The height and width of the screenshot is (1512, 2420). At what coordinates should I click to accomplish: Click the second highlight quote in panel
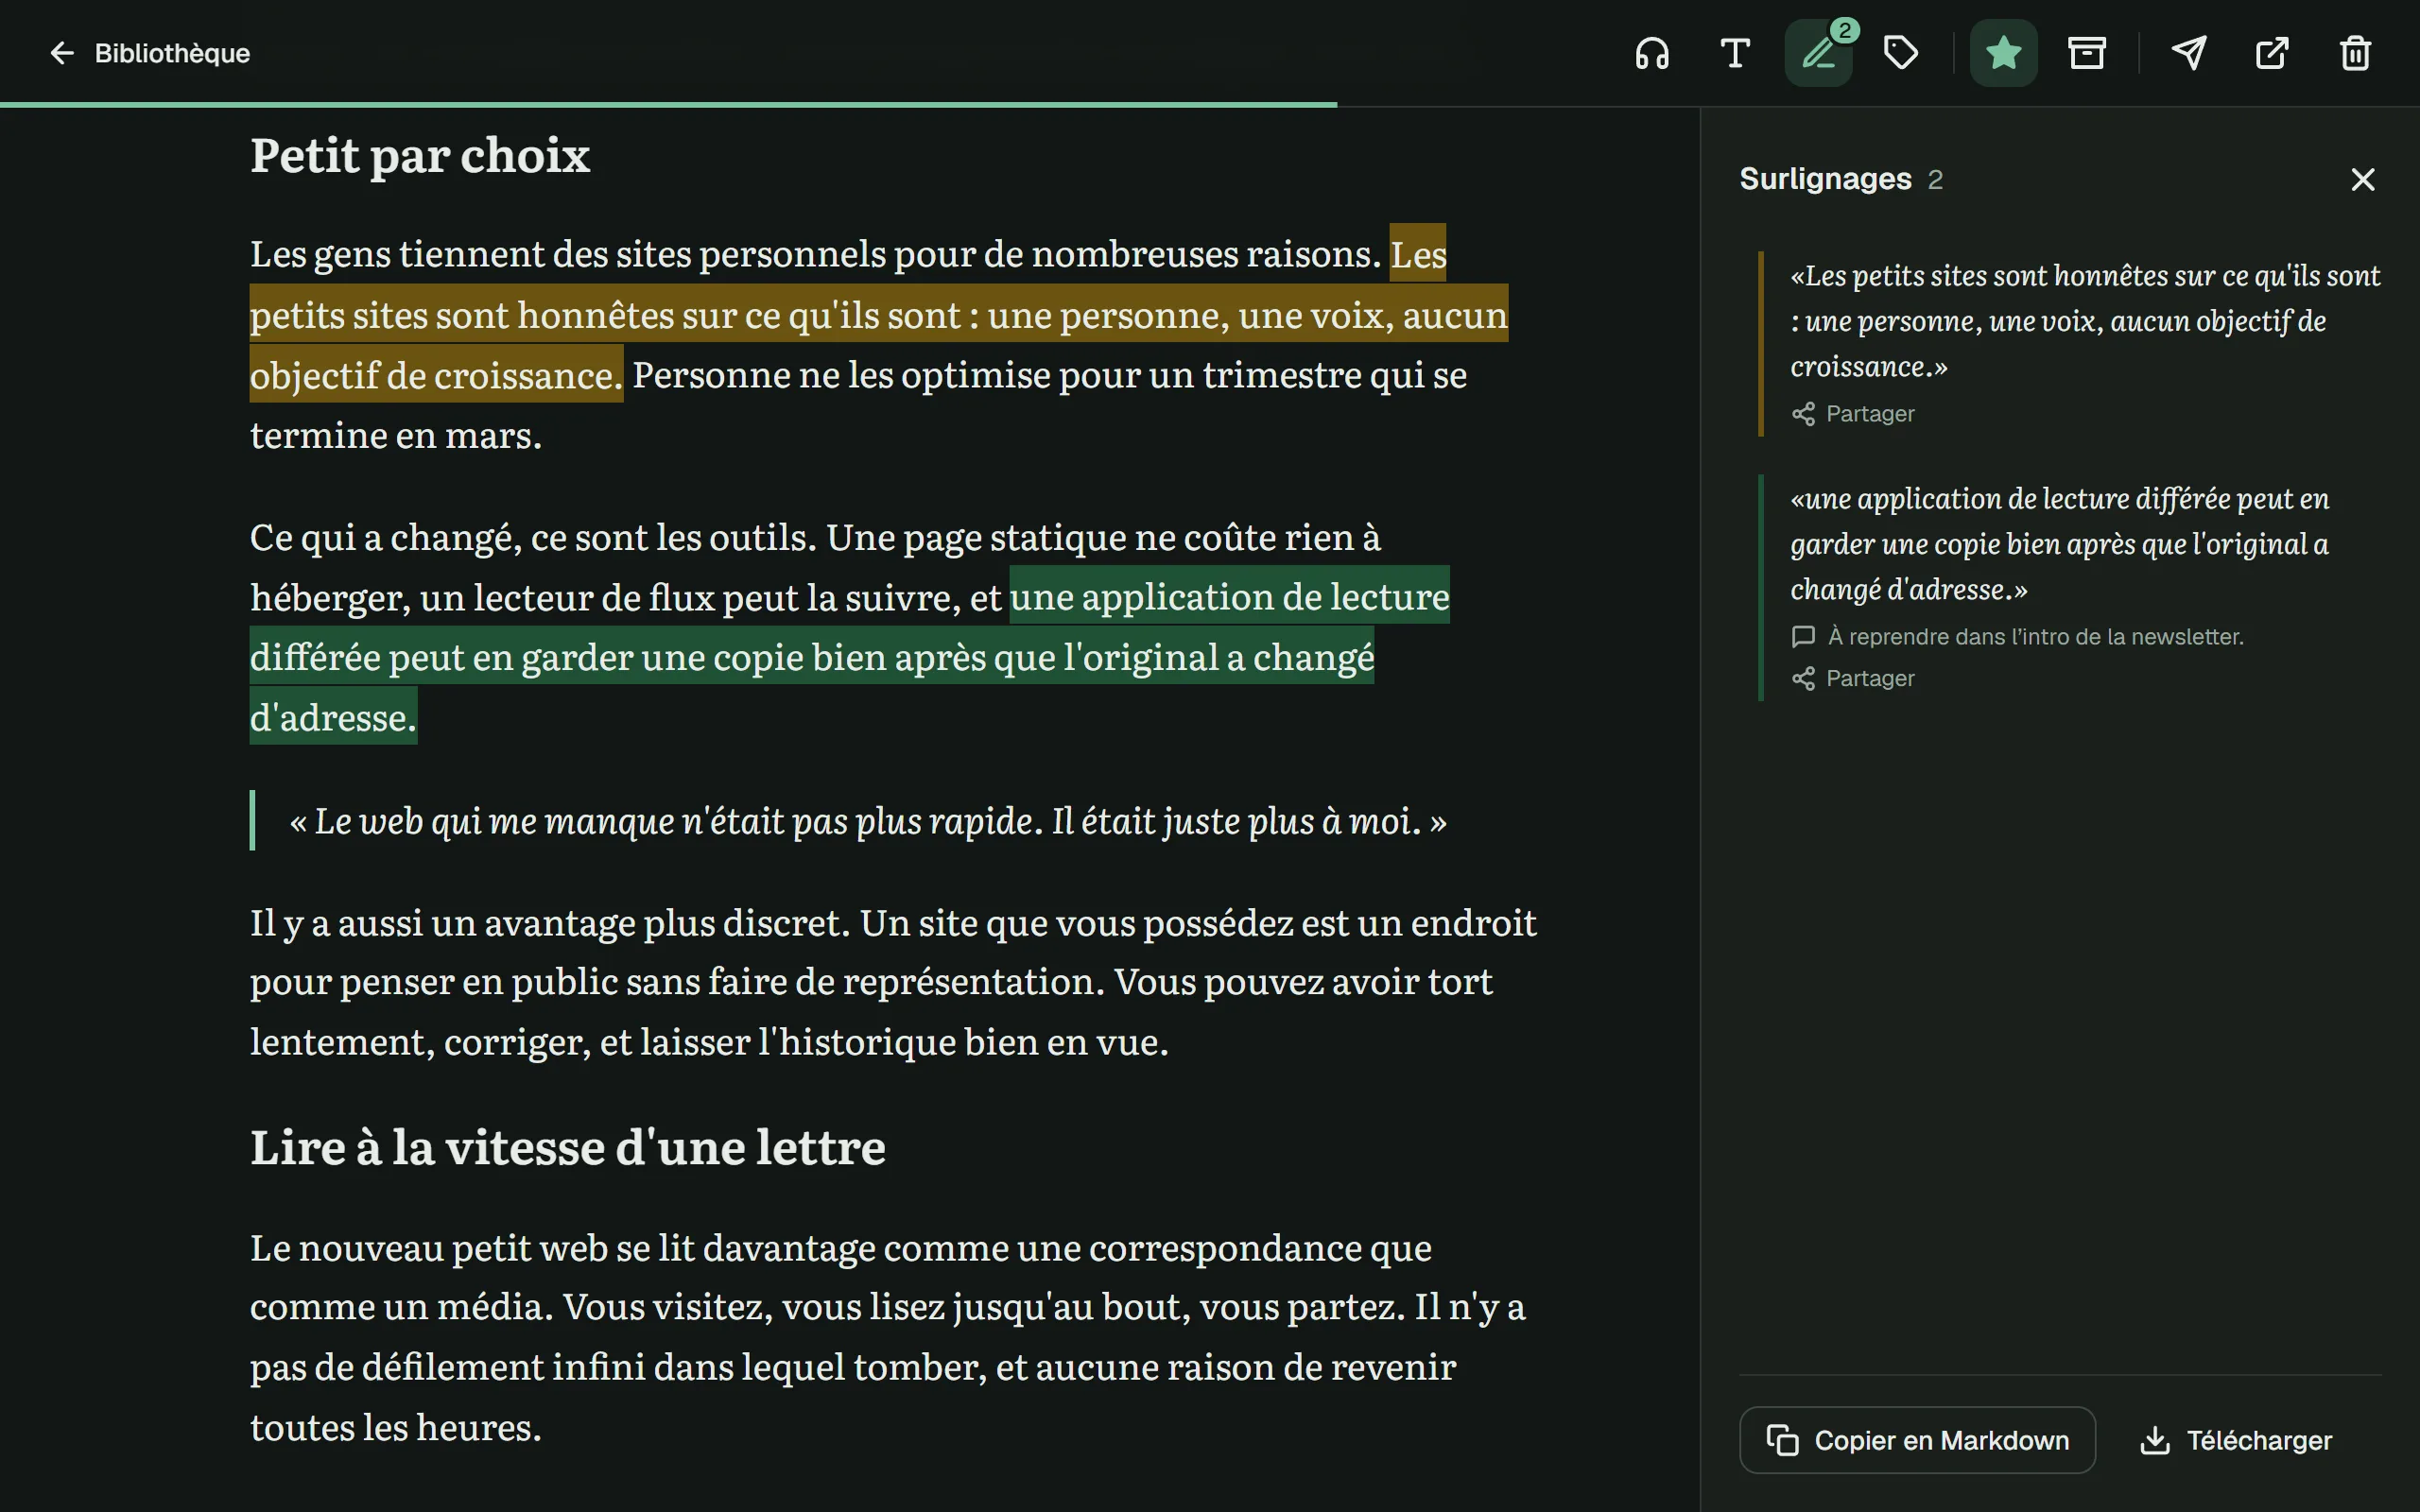coord(2060,544)
